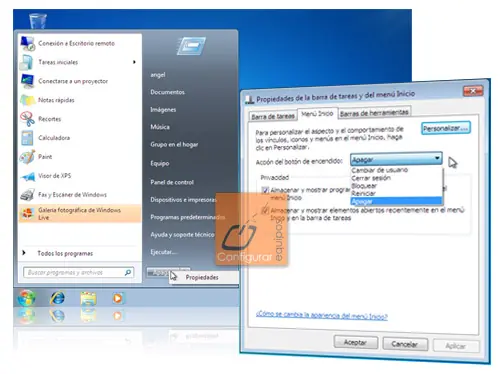Launch the Paint icon
This screenshot has height=374, width=500.
click(x=27, y=157)
